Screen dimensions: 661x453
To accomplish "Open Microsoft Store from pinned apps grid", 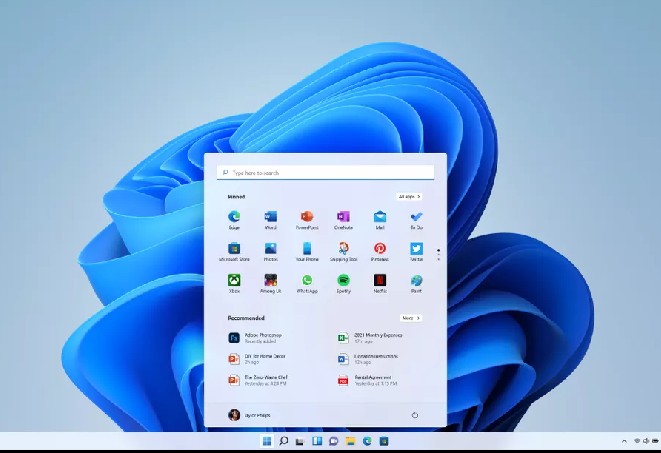I will click(234, 252).
